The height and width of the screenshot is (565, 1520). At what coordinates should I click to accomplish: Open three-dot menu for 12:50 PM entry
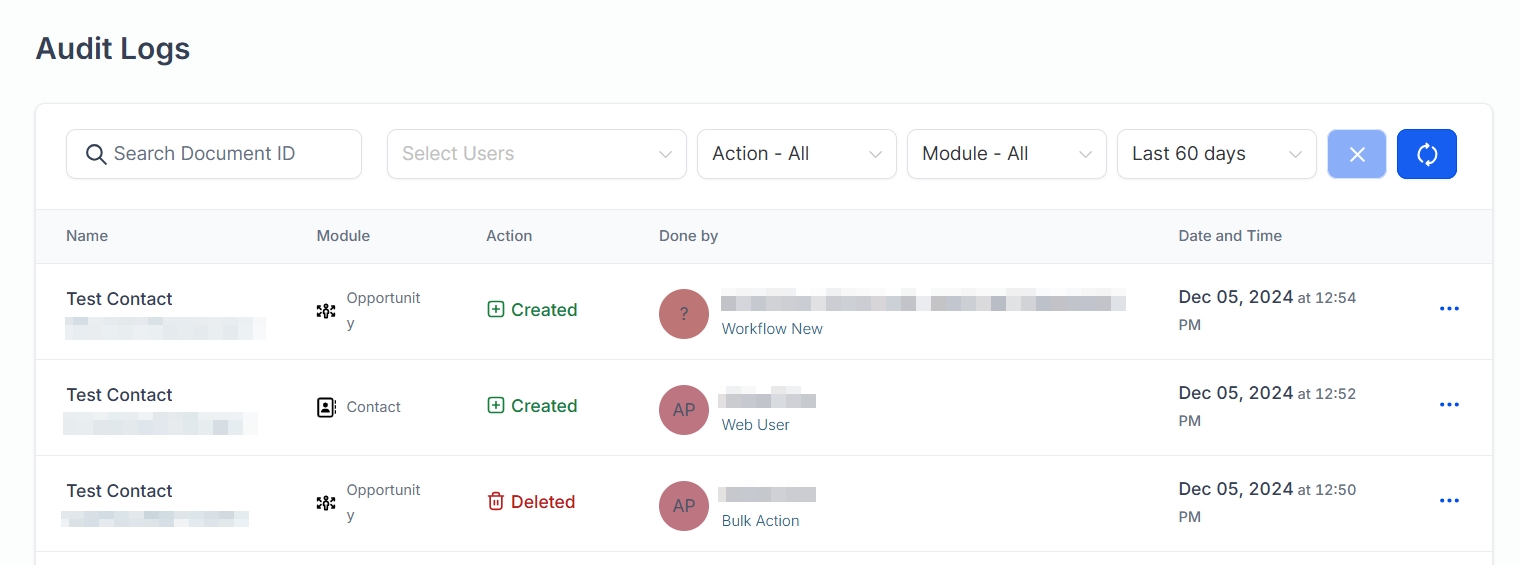1448,501
